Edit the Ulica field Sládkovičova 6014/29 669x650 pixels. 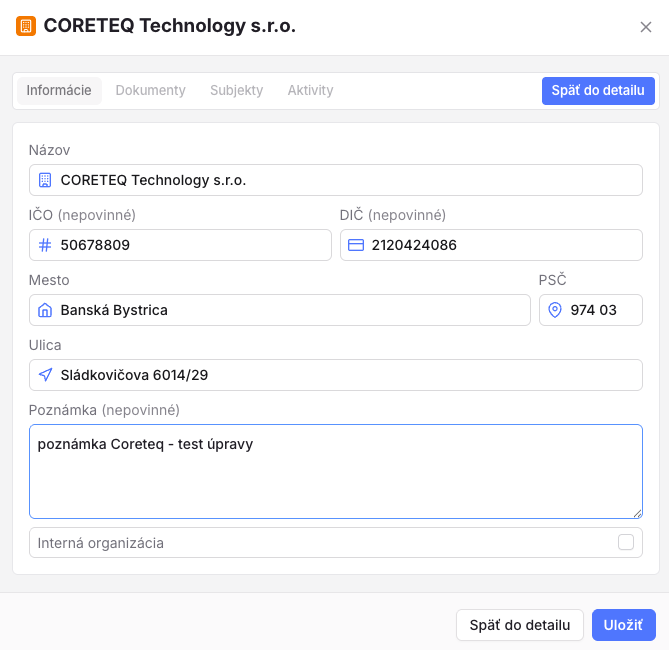coord(336,375)
